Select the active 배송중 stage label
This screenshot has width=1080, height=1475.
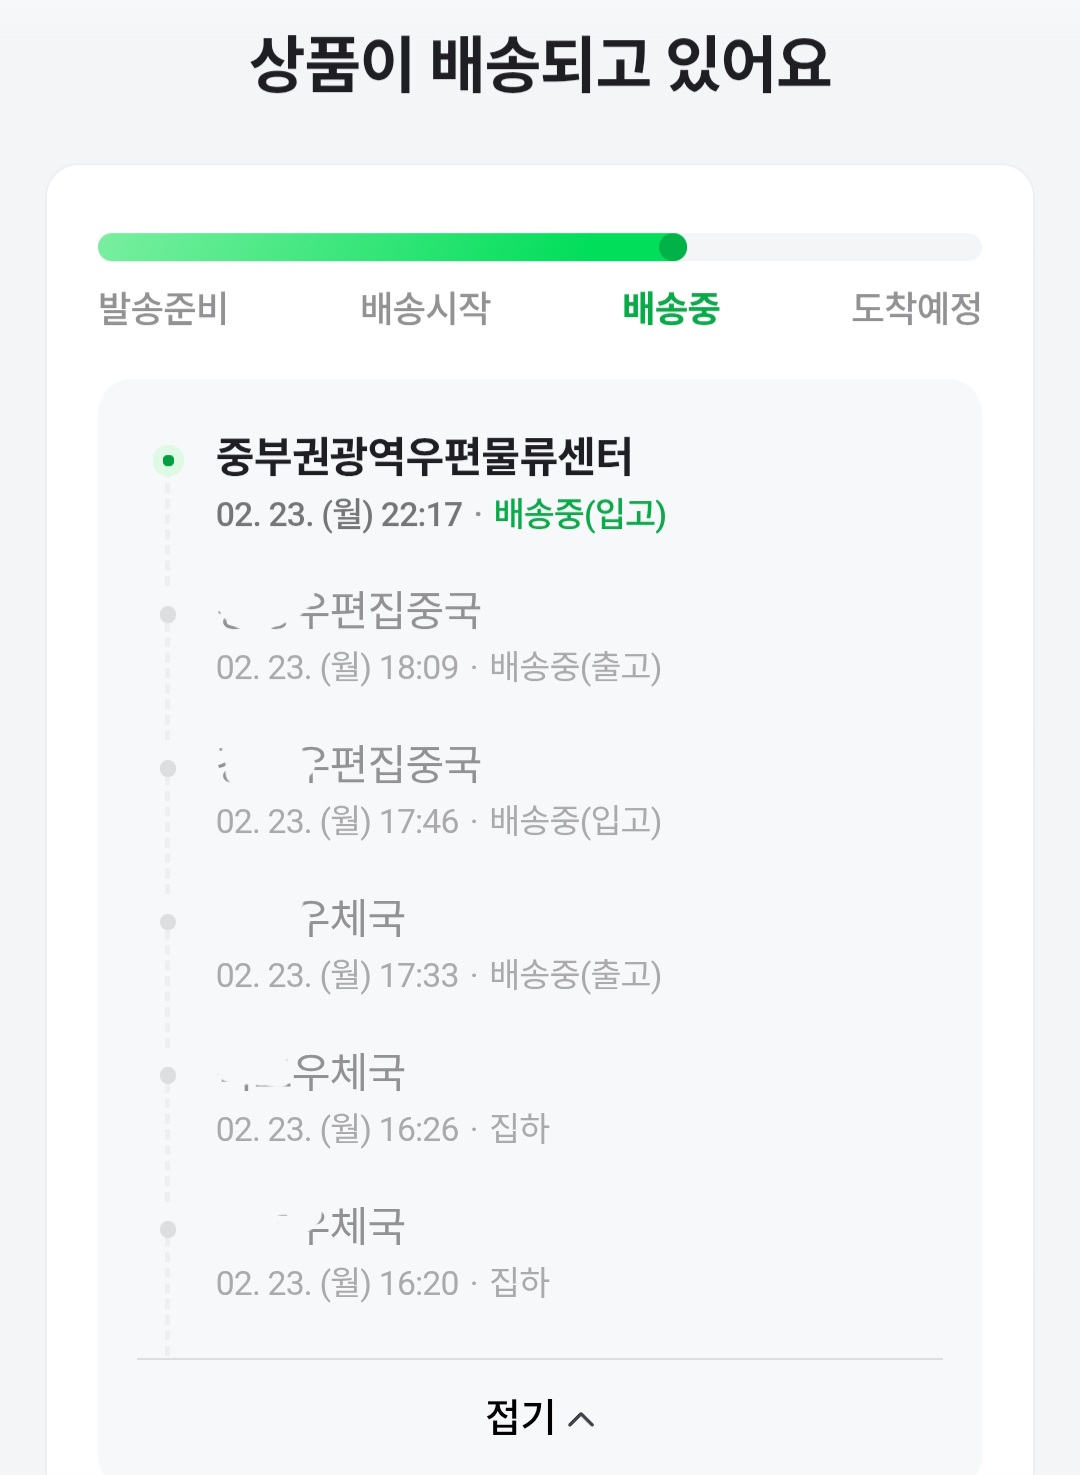pos(671,308)
